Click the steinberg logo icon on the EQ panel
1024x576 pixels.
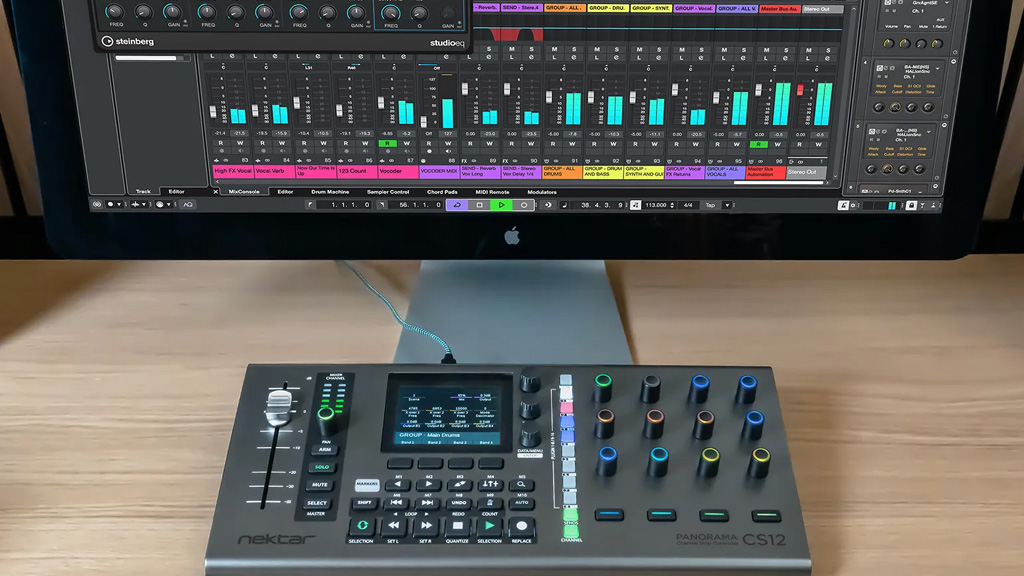(107, 41)
